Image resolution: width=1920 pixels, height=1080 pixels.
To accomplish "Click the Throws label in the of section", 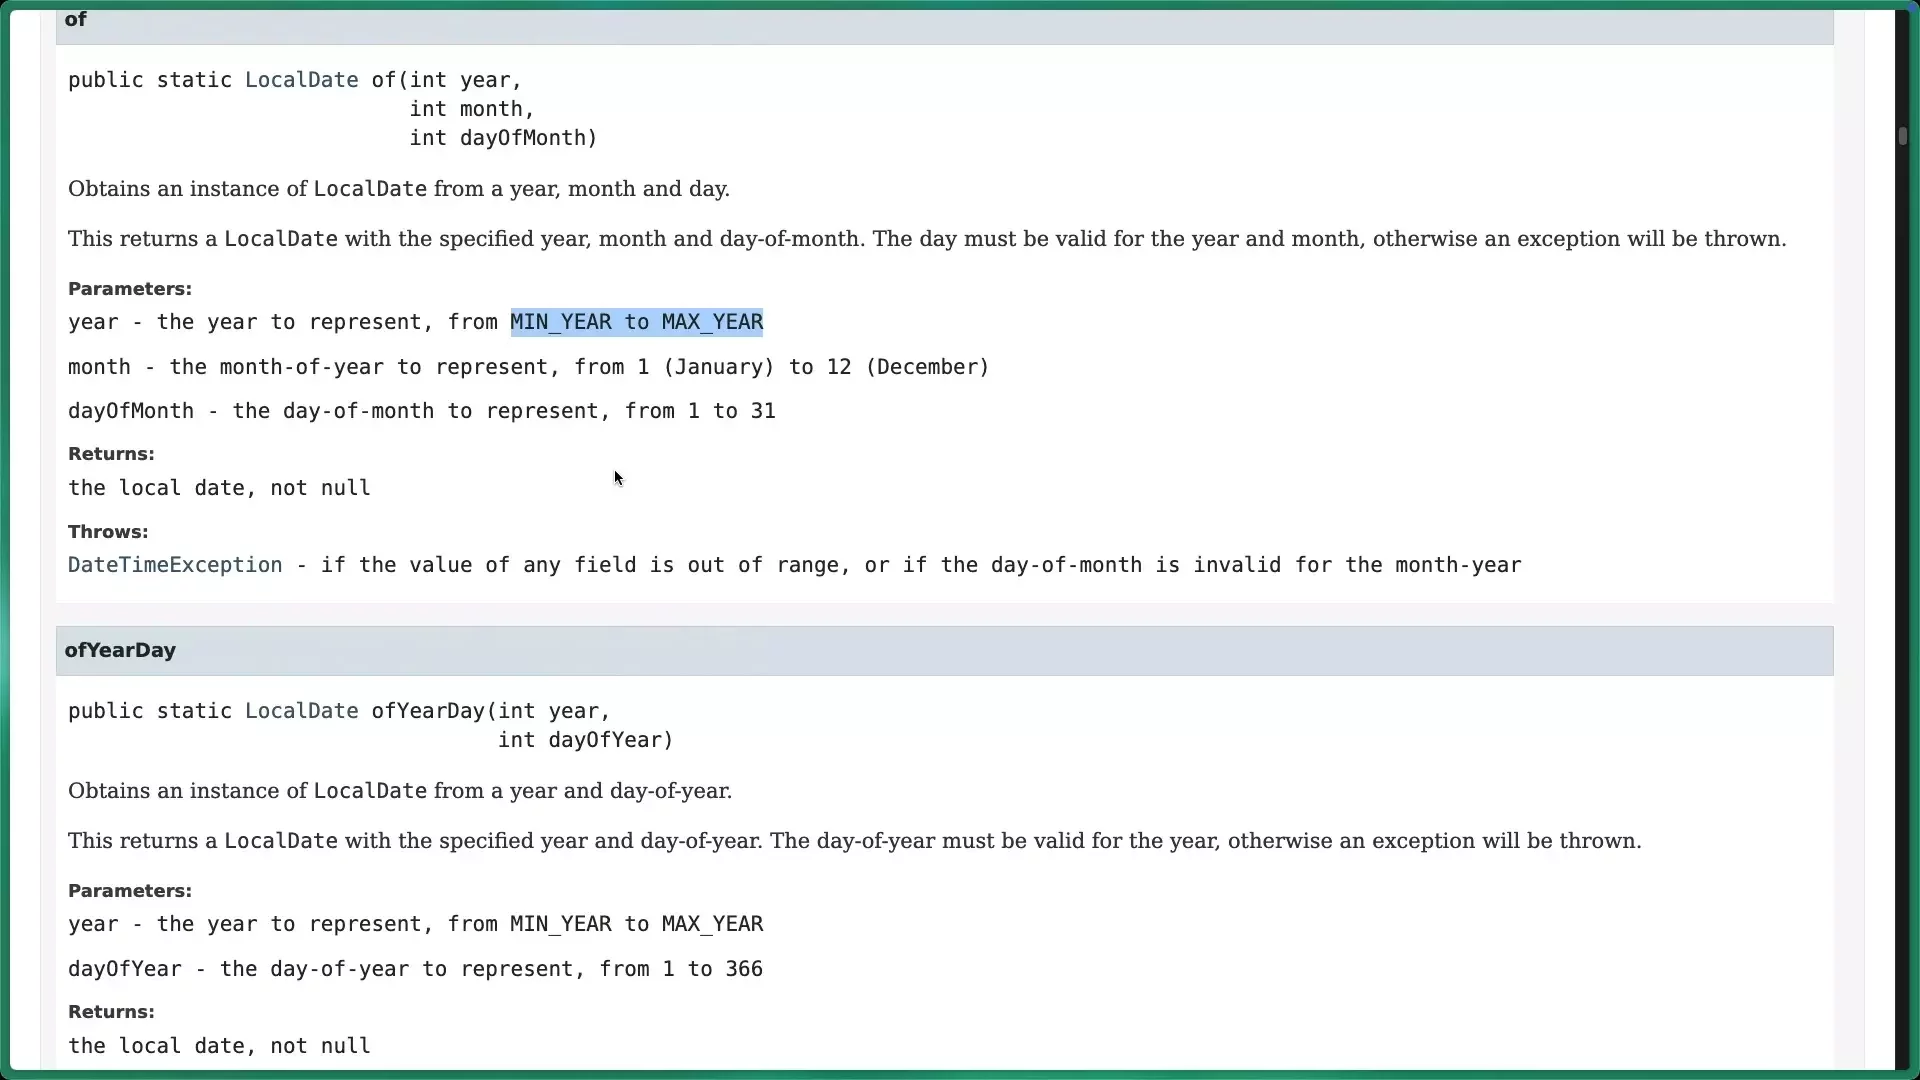I will pos(107,531).
